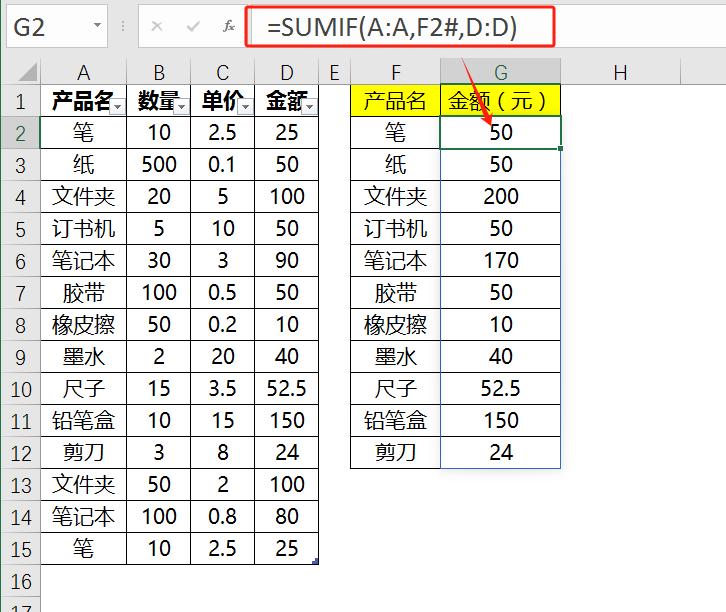Select column F header
The image size is (726, 612).
coord(395,72)
